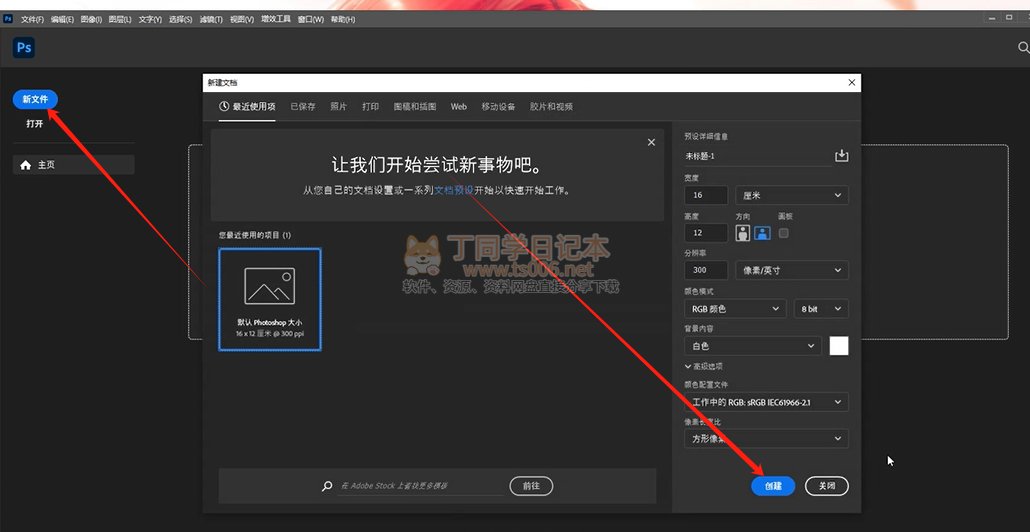Dismiss the banner with its X icon
The width and height of the screenshot is (1030, 532).
point(651,142)
